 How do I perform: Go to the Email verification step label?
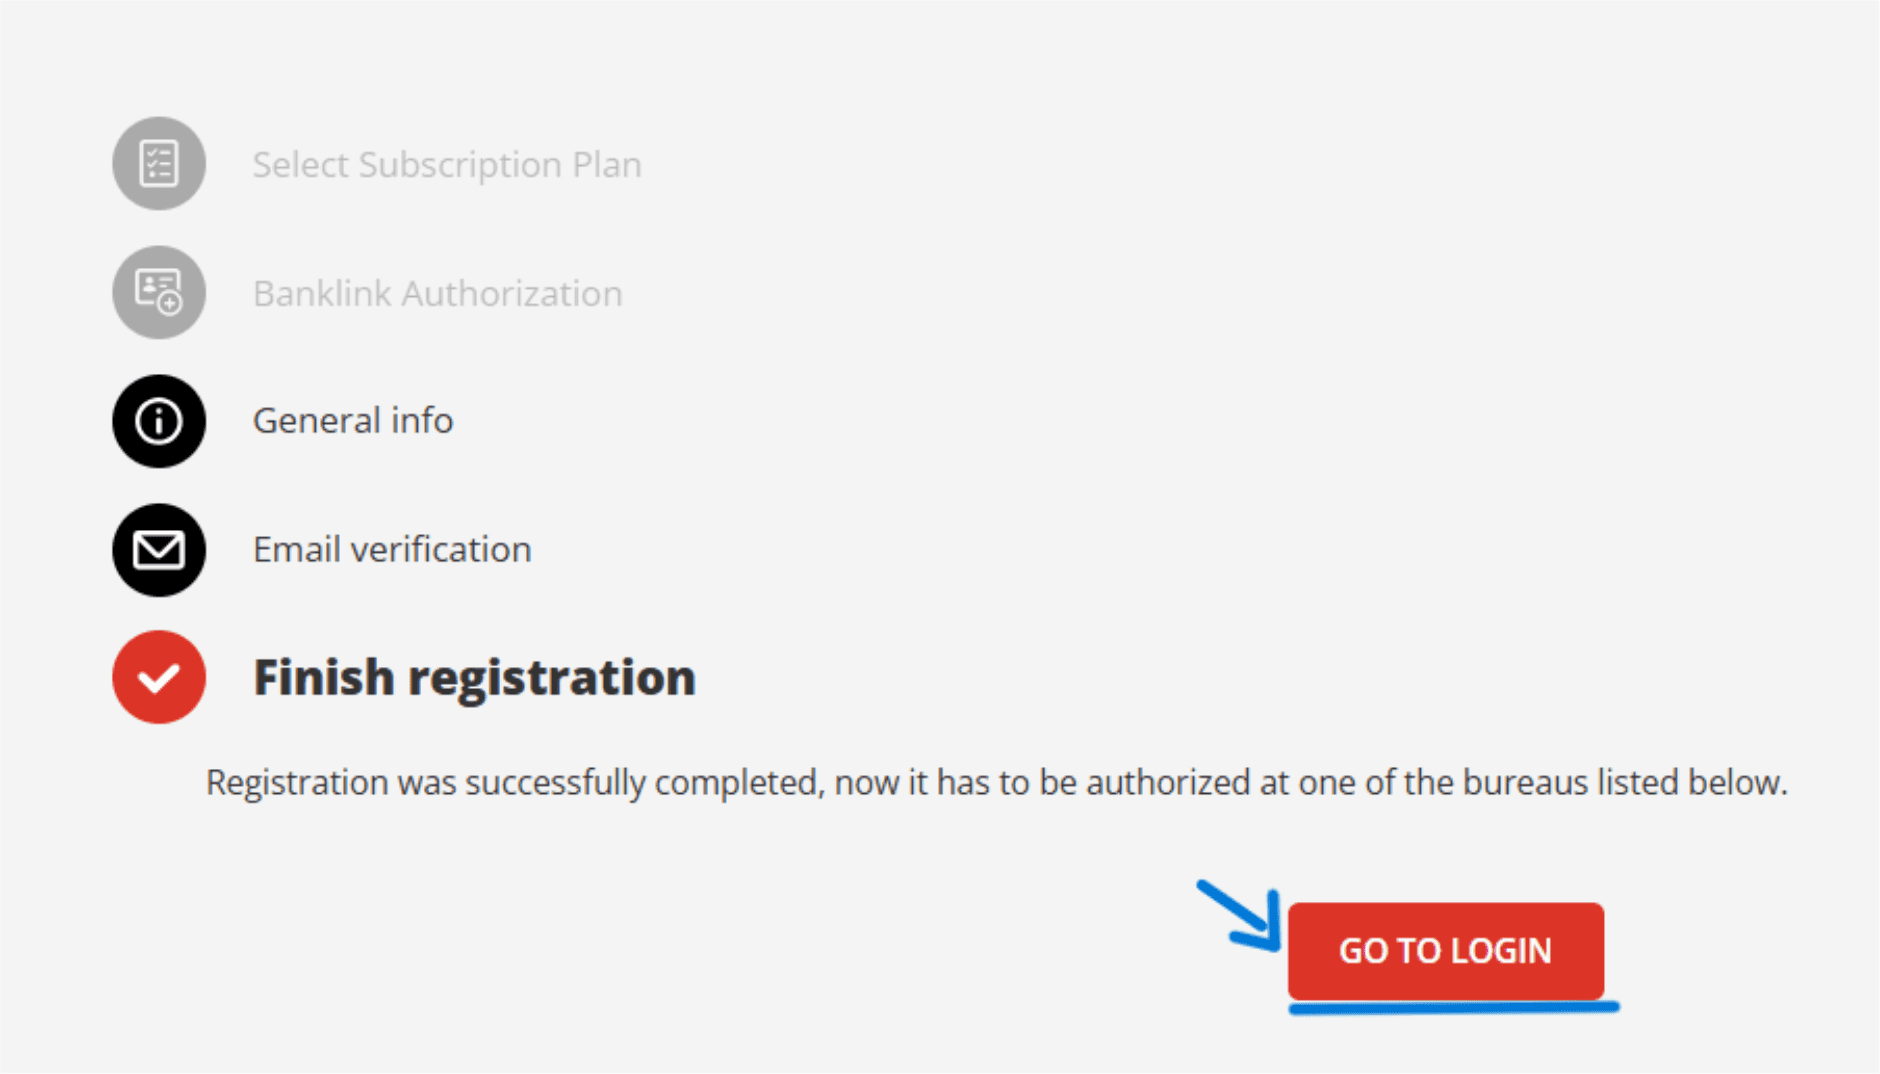(392, 550)
